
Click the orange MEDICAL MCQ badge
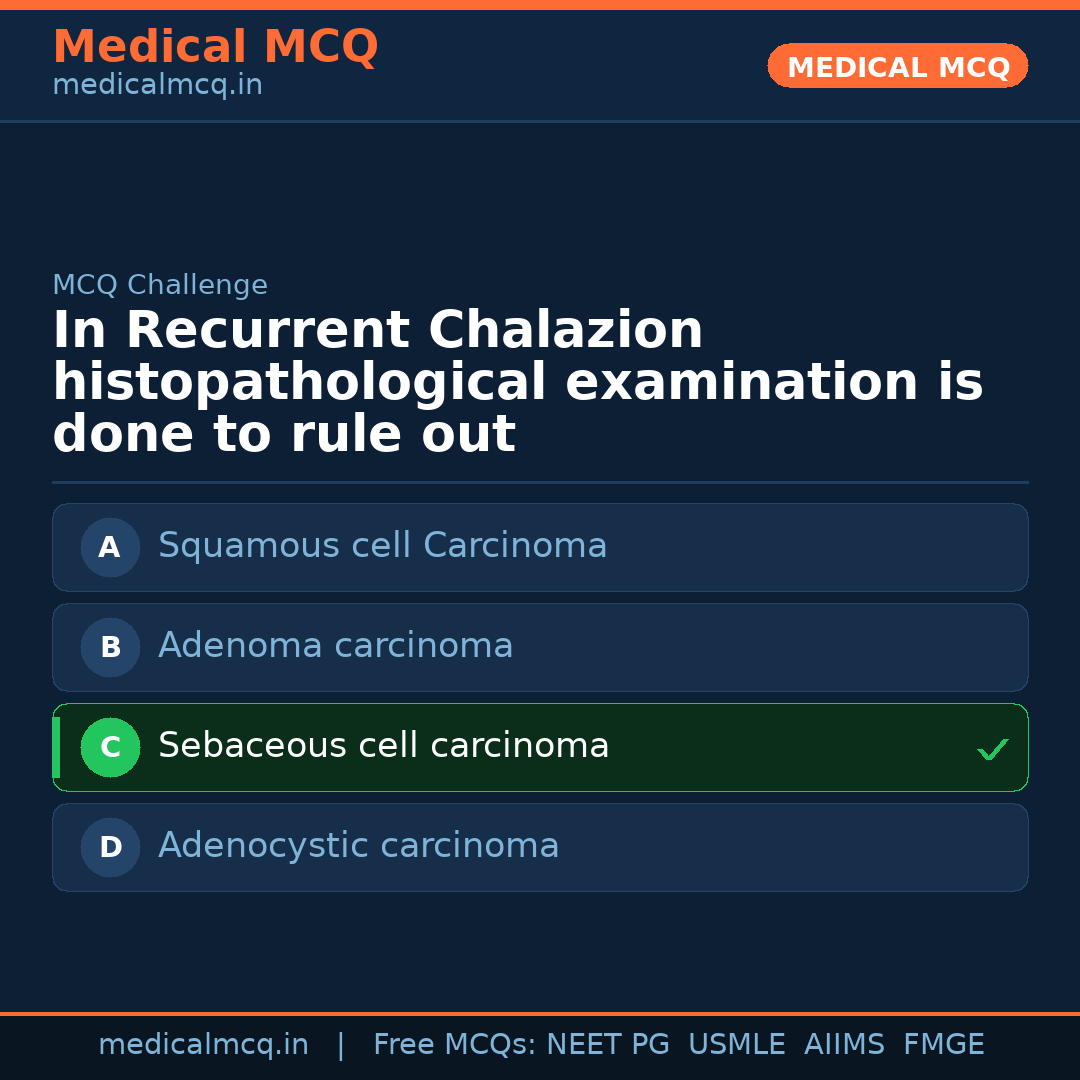point(897,66)
